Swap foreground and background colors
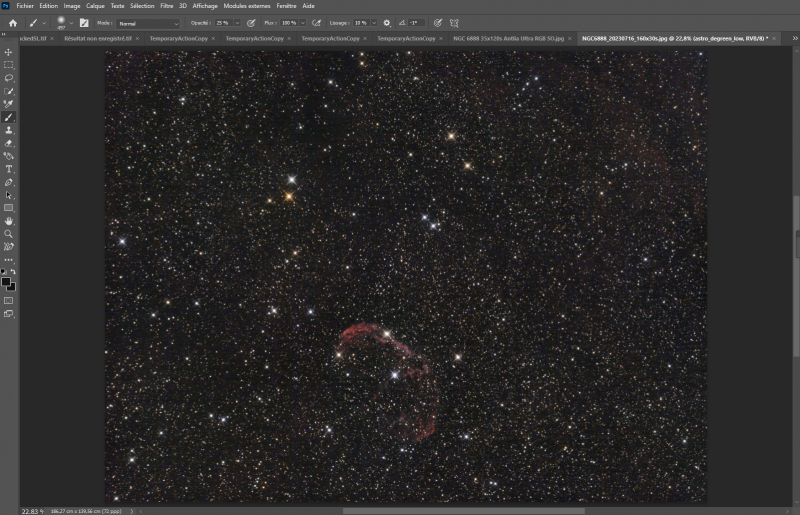The width and height of the screenshot is (800, 515). click(x=13, y=272)
